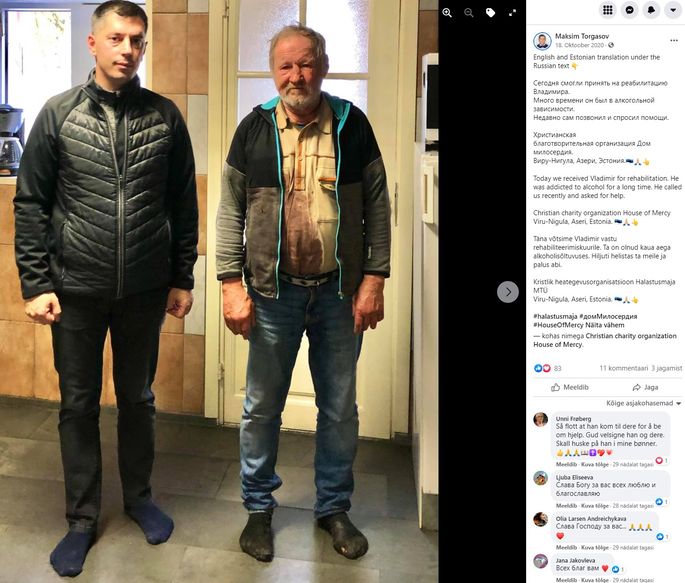Image resolution: width=685 pixels, height=583 pixels.
Task: Click the zoom in magnifier icon
Action: pos(447,13)
